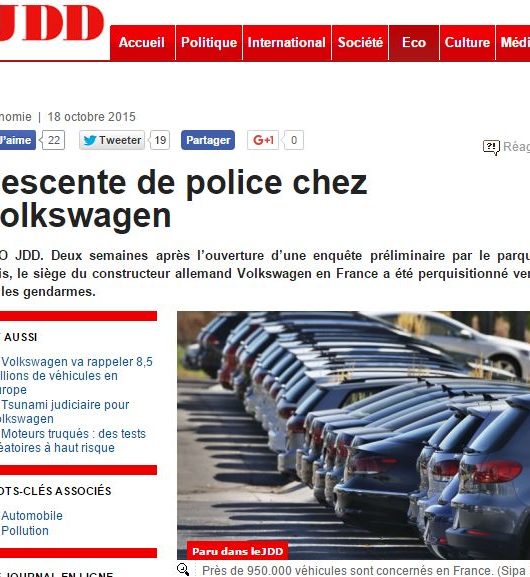The height and width of the screenshot is (577, 530).
Task: Switch to the Culture section
Action: tap(467, 43)
